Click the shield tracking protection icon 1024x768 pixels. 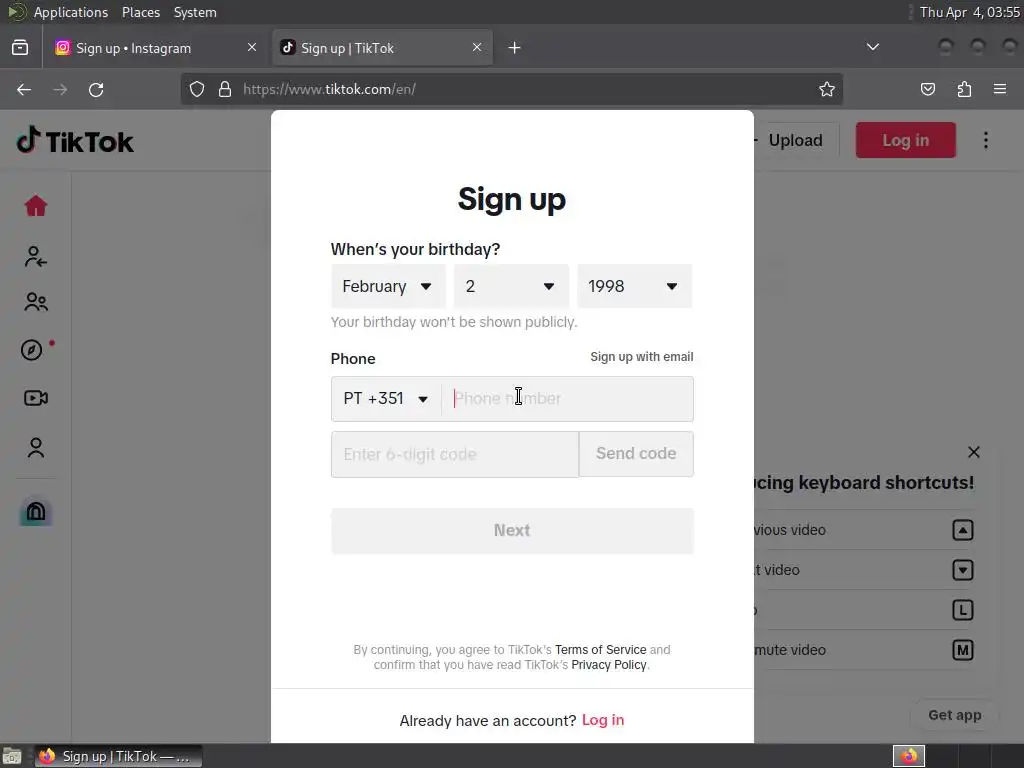pos(197,89)
